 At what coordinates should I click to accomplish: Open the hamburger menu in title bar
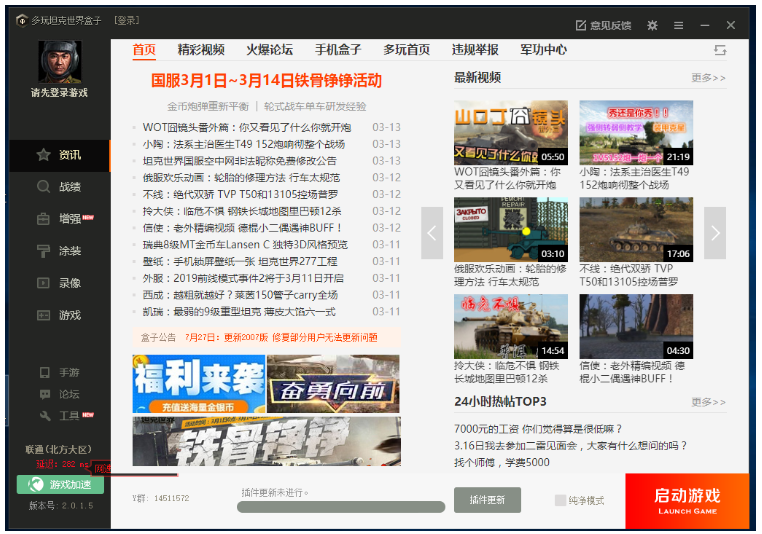(679, 25)
